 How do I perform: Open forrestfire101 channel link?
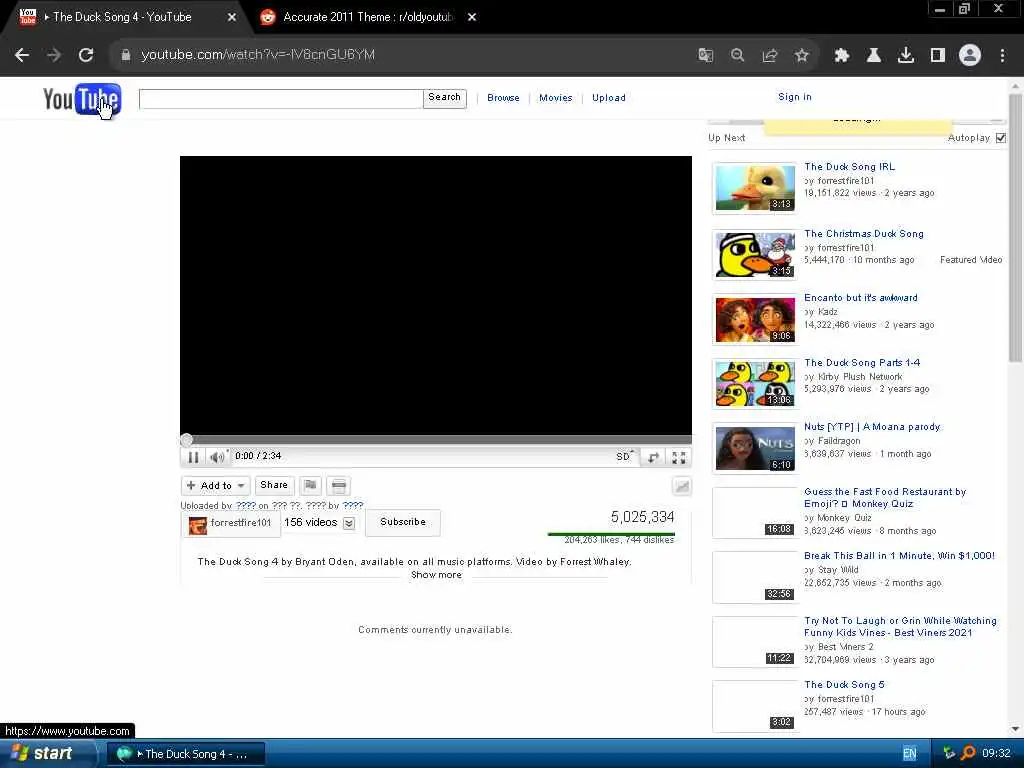click(x=240, y=523)
